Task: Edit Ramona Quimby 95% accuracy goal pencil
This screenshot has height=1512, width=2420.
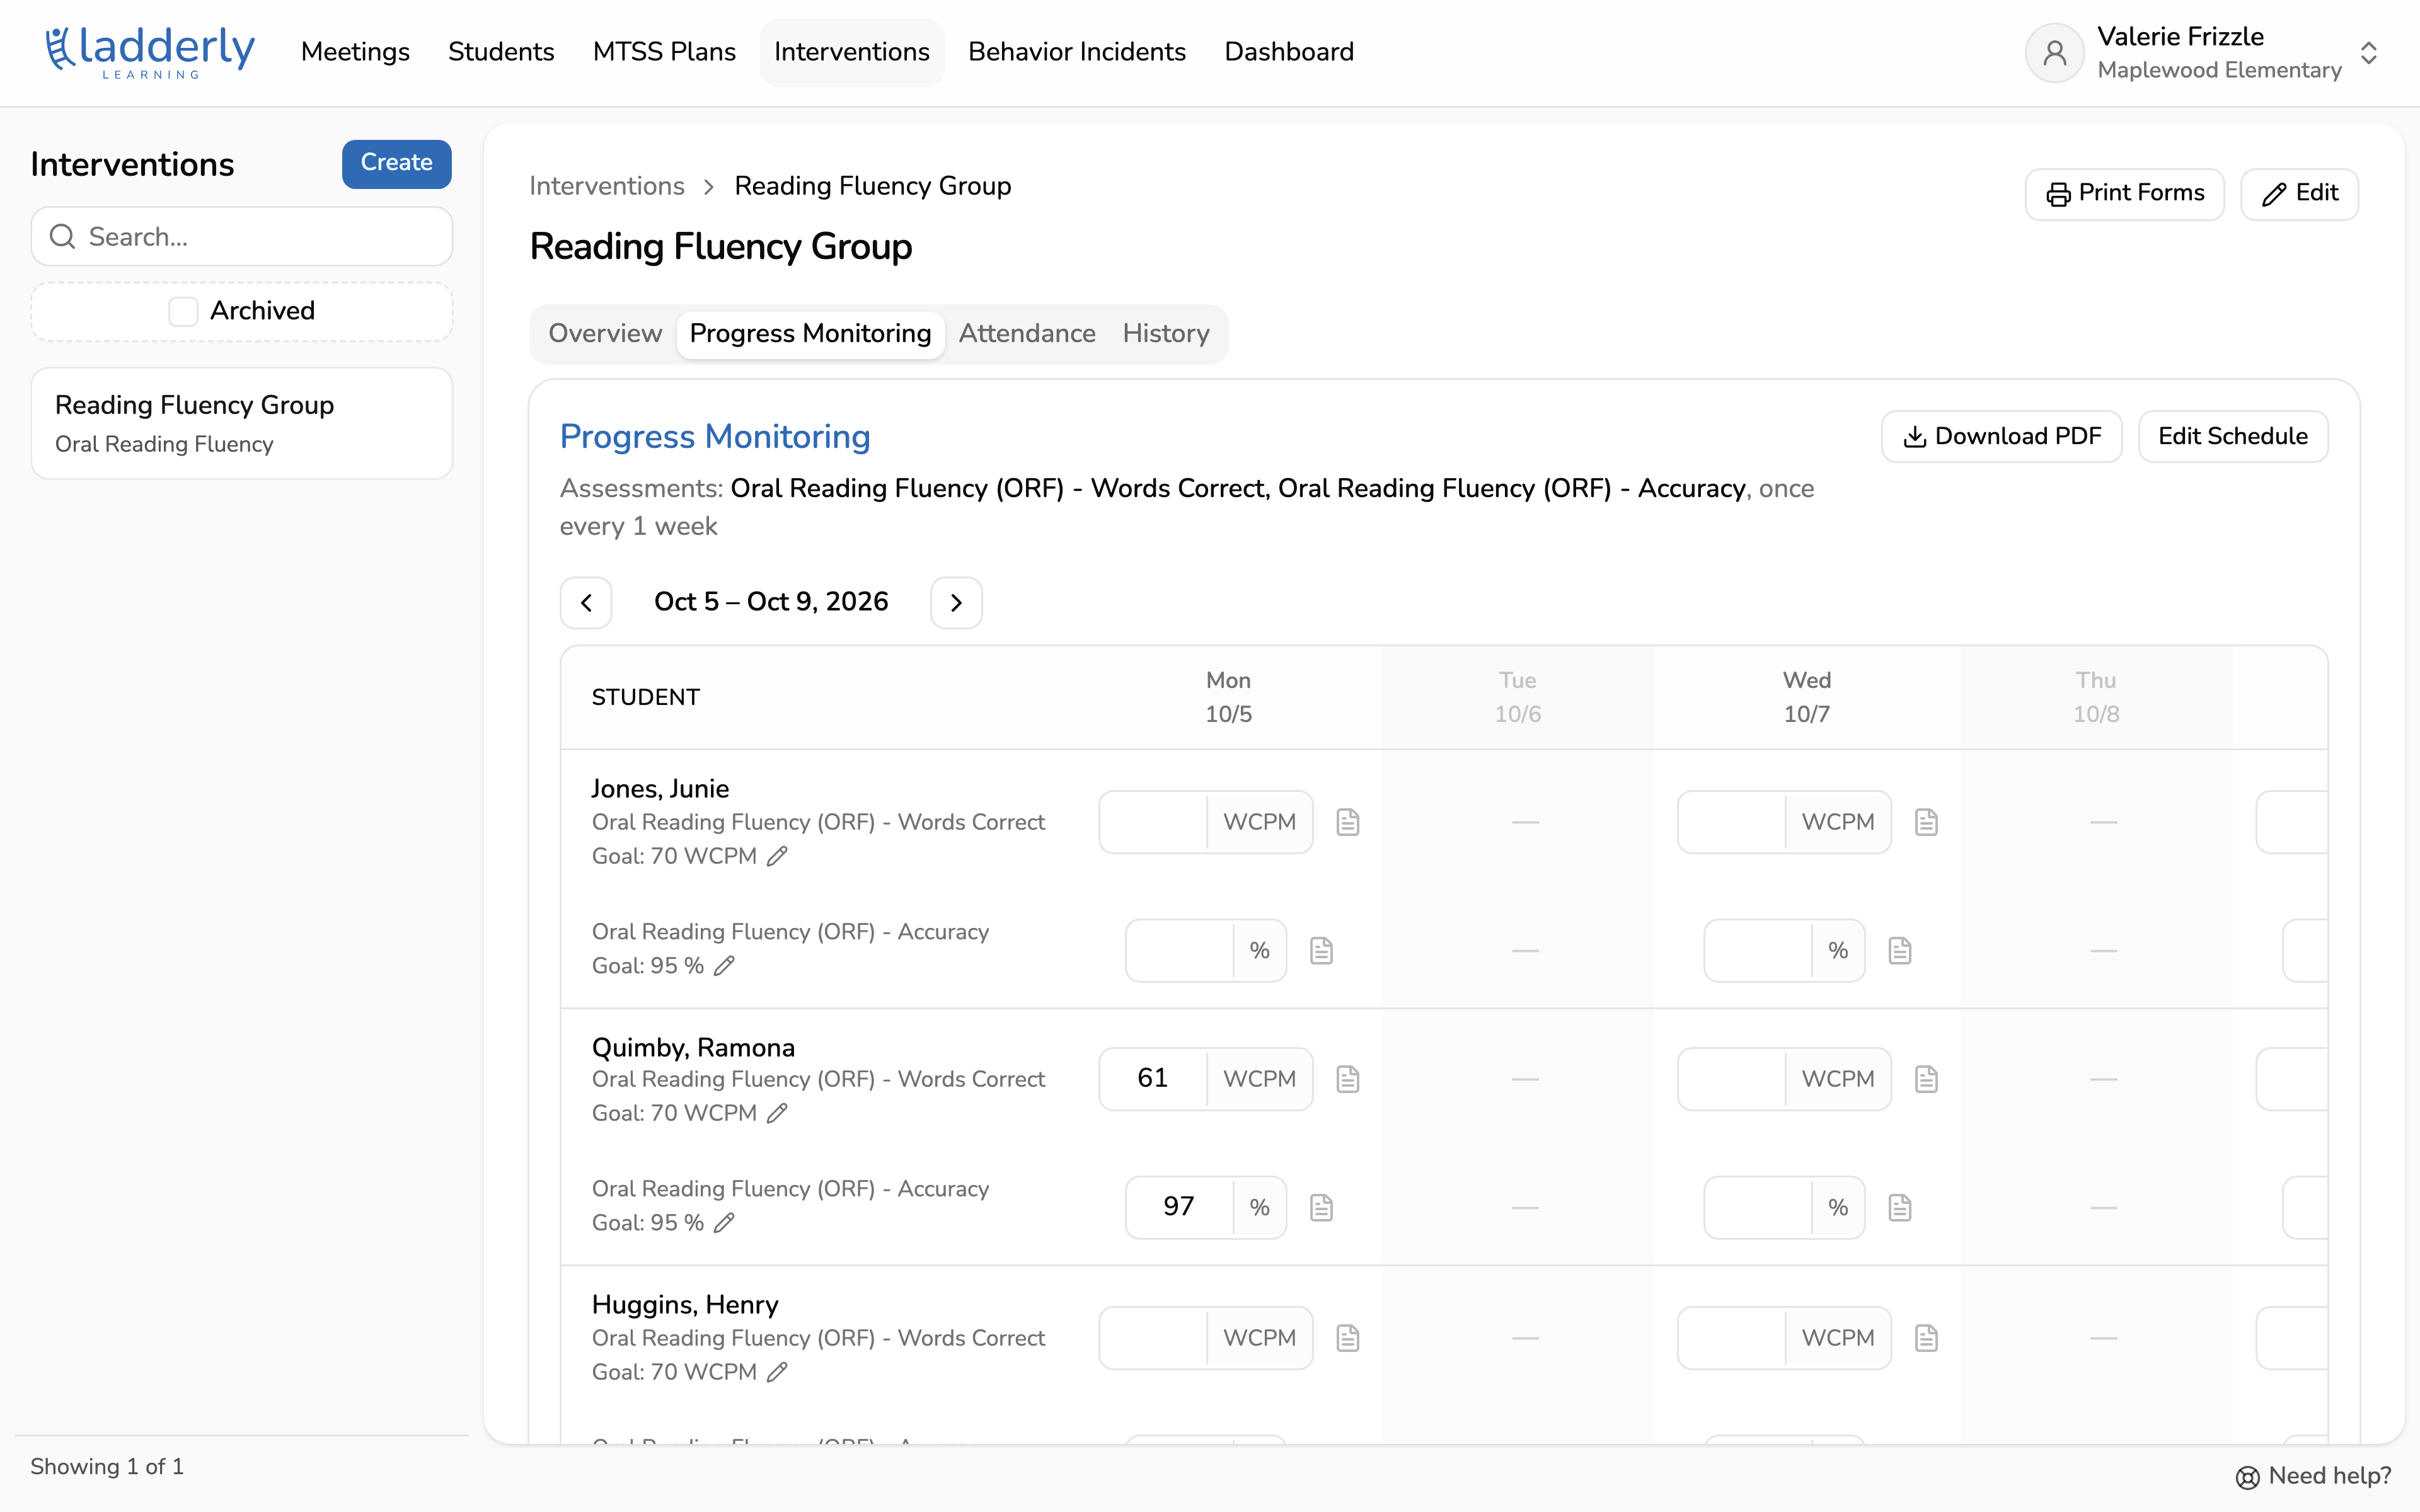Action: tap(724, 1223)
